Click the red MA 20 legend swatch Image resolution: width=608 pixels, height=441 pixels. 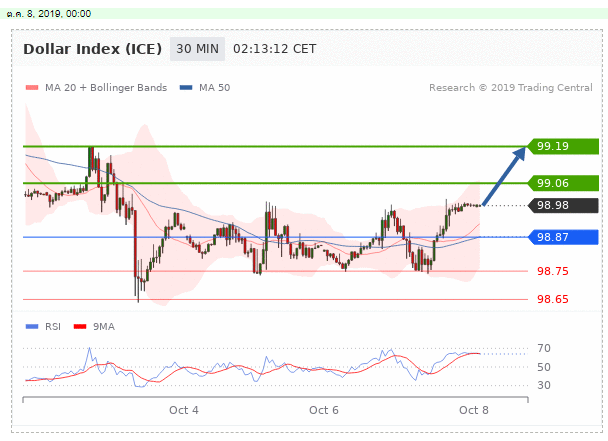[x=32, y=88]
